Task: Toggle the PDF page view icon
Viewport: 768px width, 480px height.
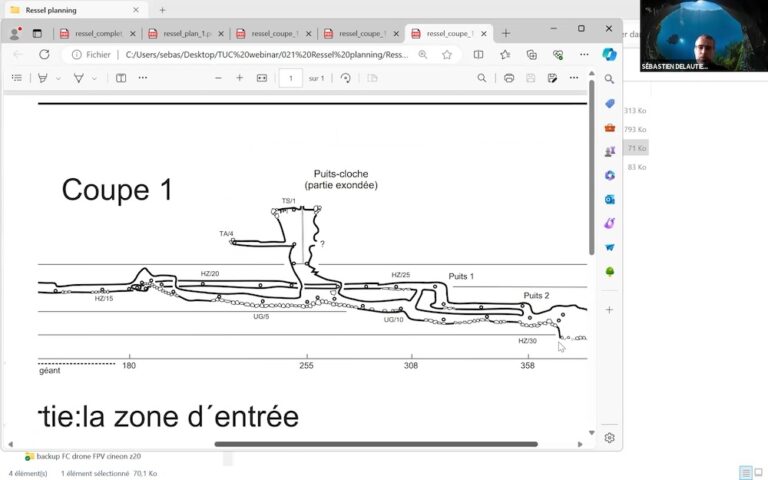Action: [121, 78]
